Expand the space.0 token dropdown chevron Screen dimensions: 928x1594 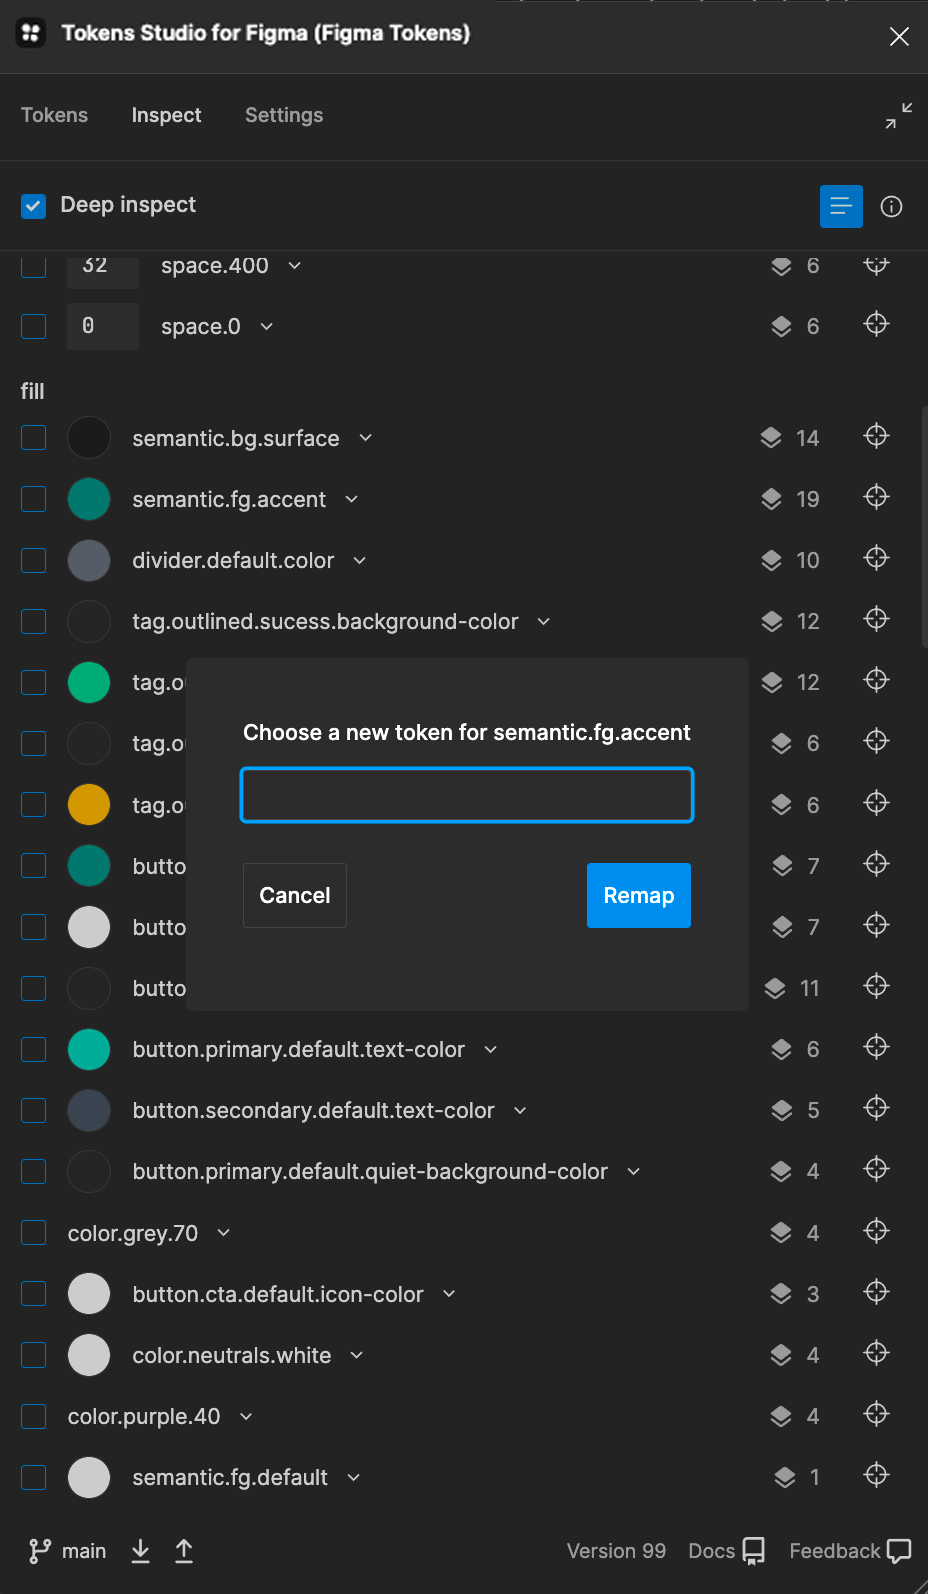pyautogui.click(x=266, y=327)
